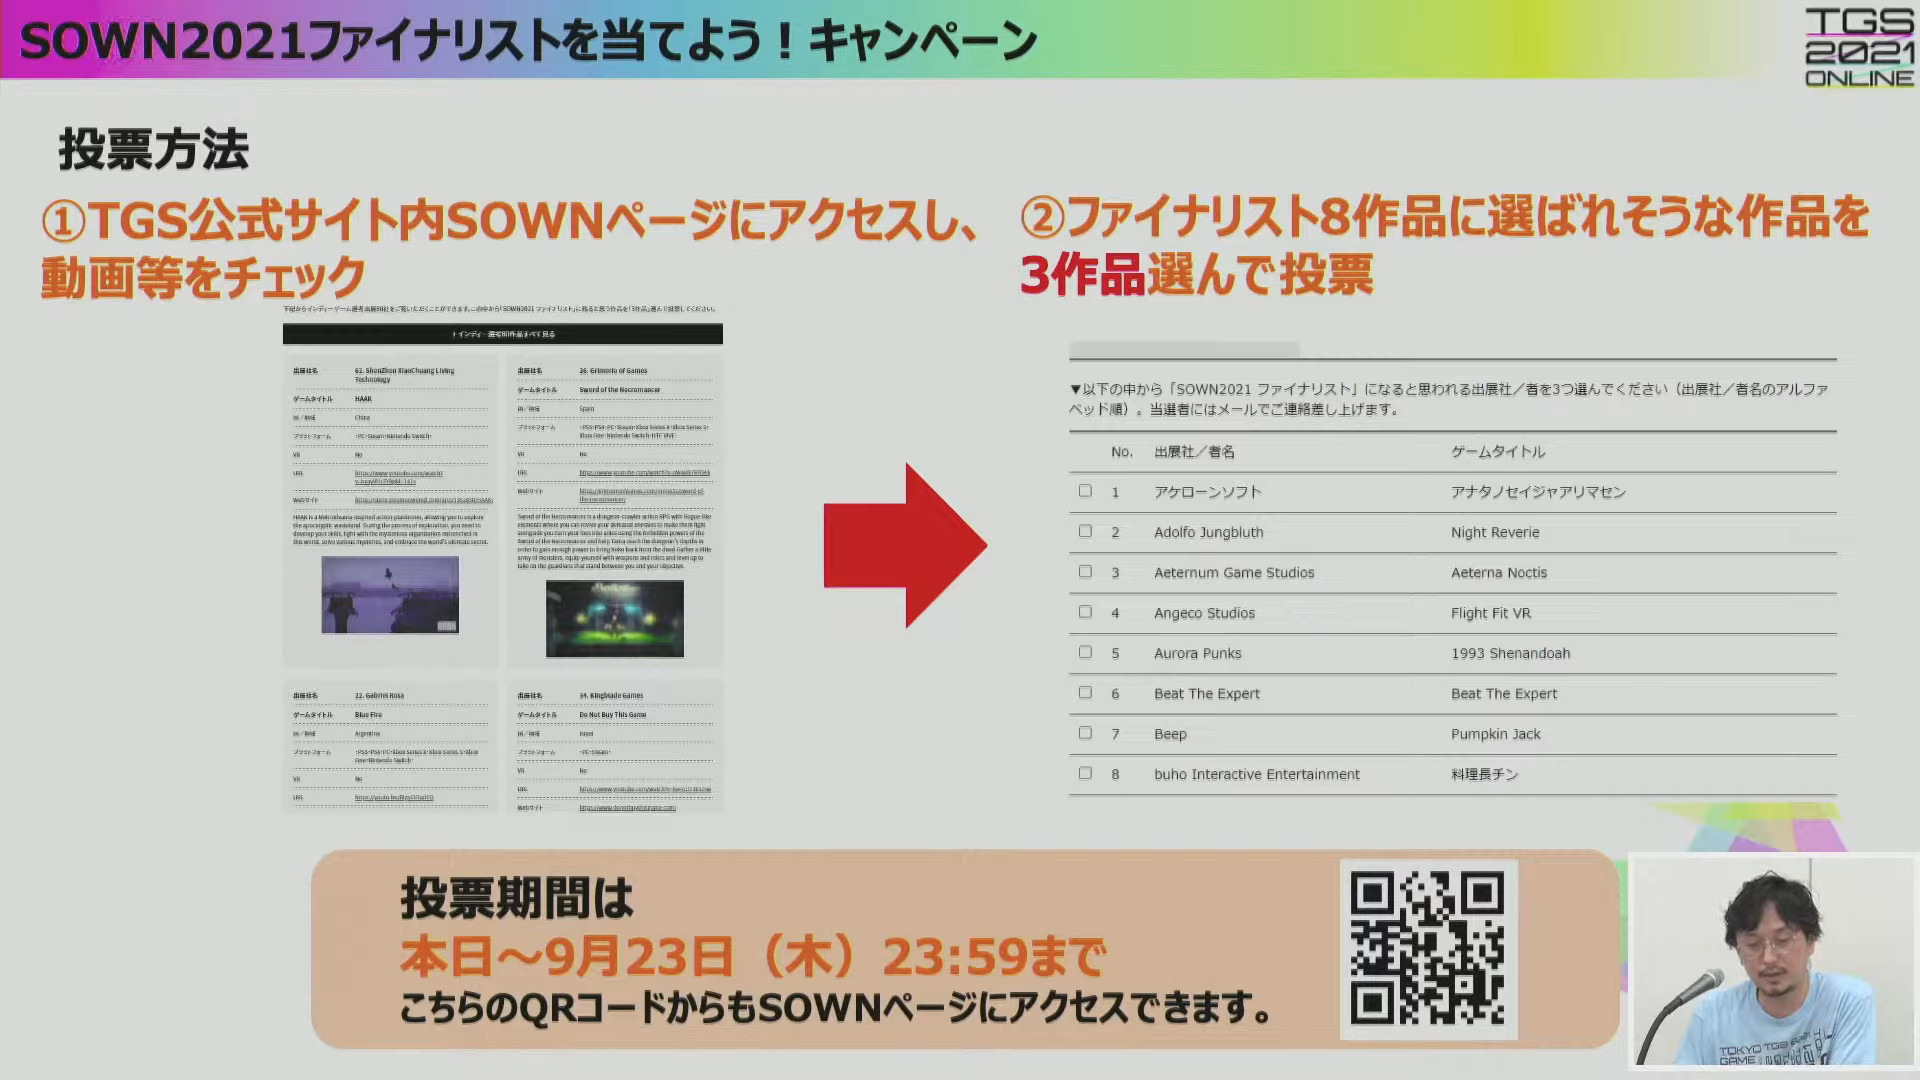
Task: Check the Beep Pumpkin Jack checkbox
Action: point(1085,733)
